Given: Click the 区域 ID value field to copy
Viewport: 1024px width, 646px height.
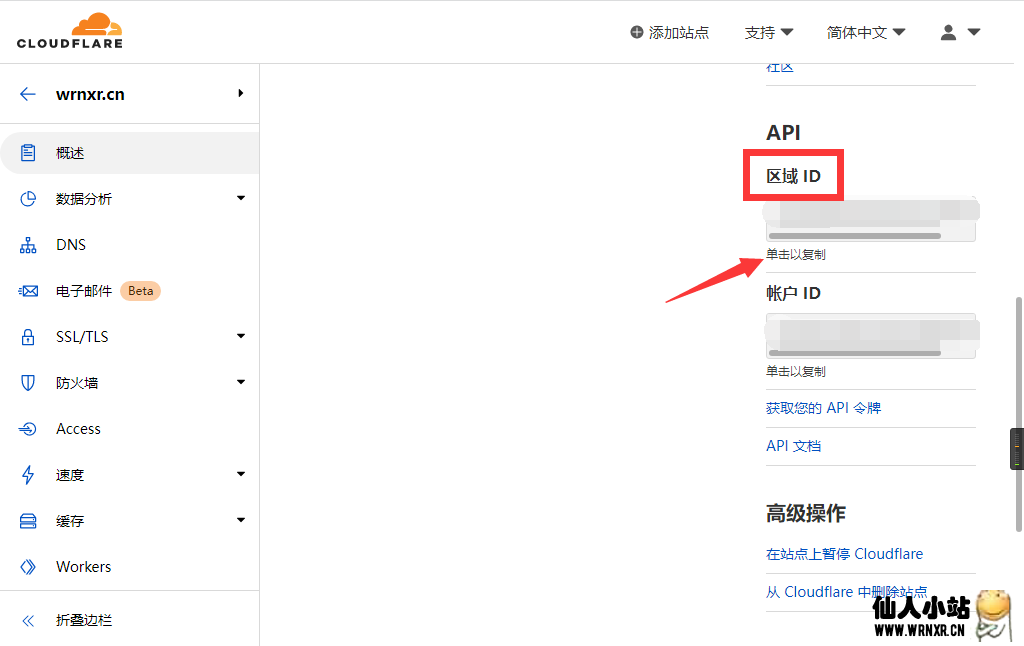Looking at the screenshot, I should 871,219.
